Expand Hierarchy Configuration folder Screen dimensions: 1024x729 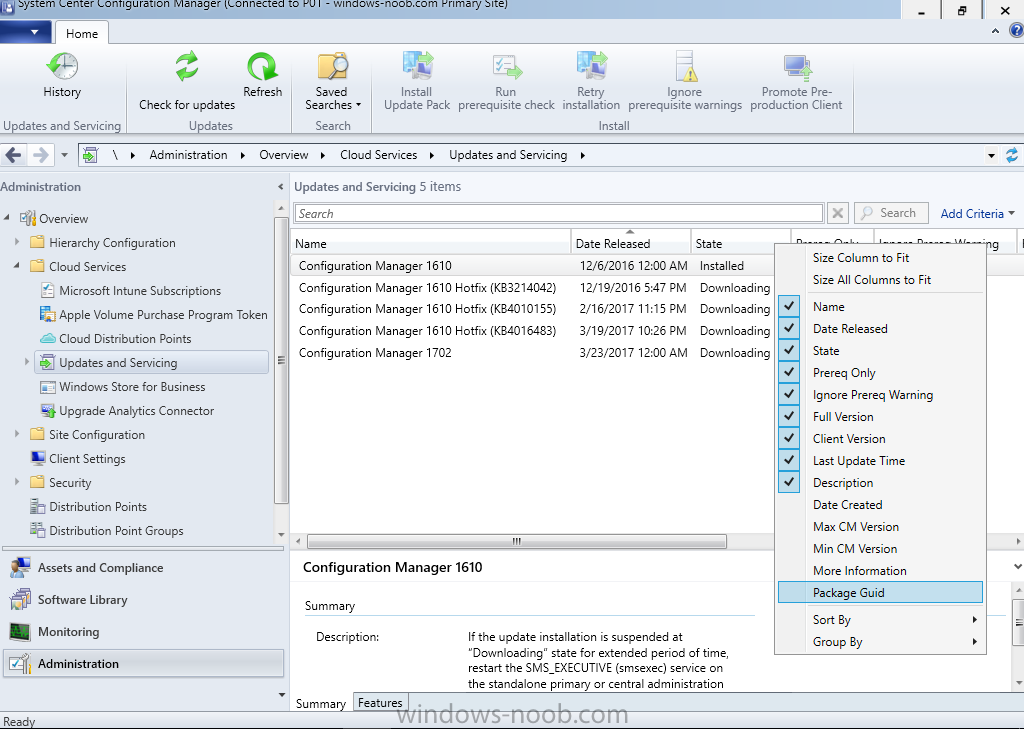(17, 242)
